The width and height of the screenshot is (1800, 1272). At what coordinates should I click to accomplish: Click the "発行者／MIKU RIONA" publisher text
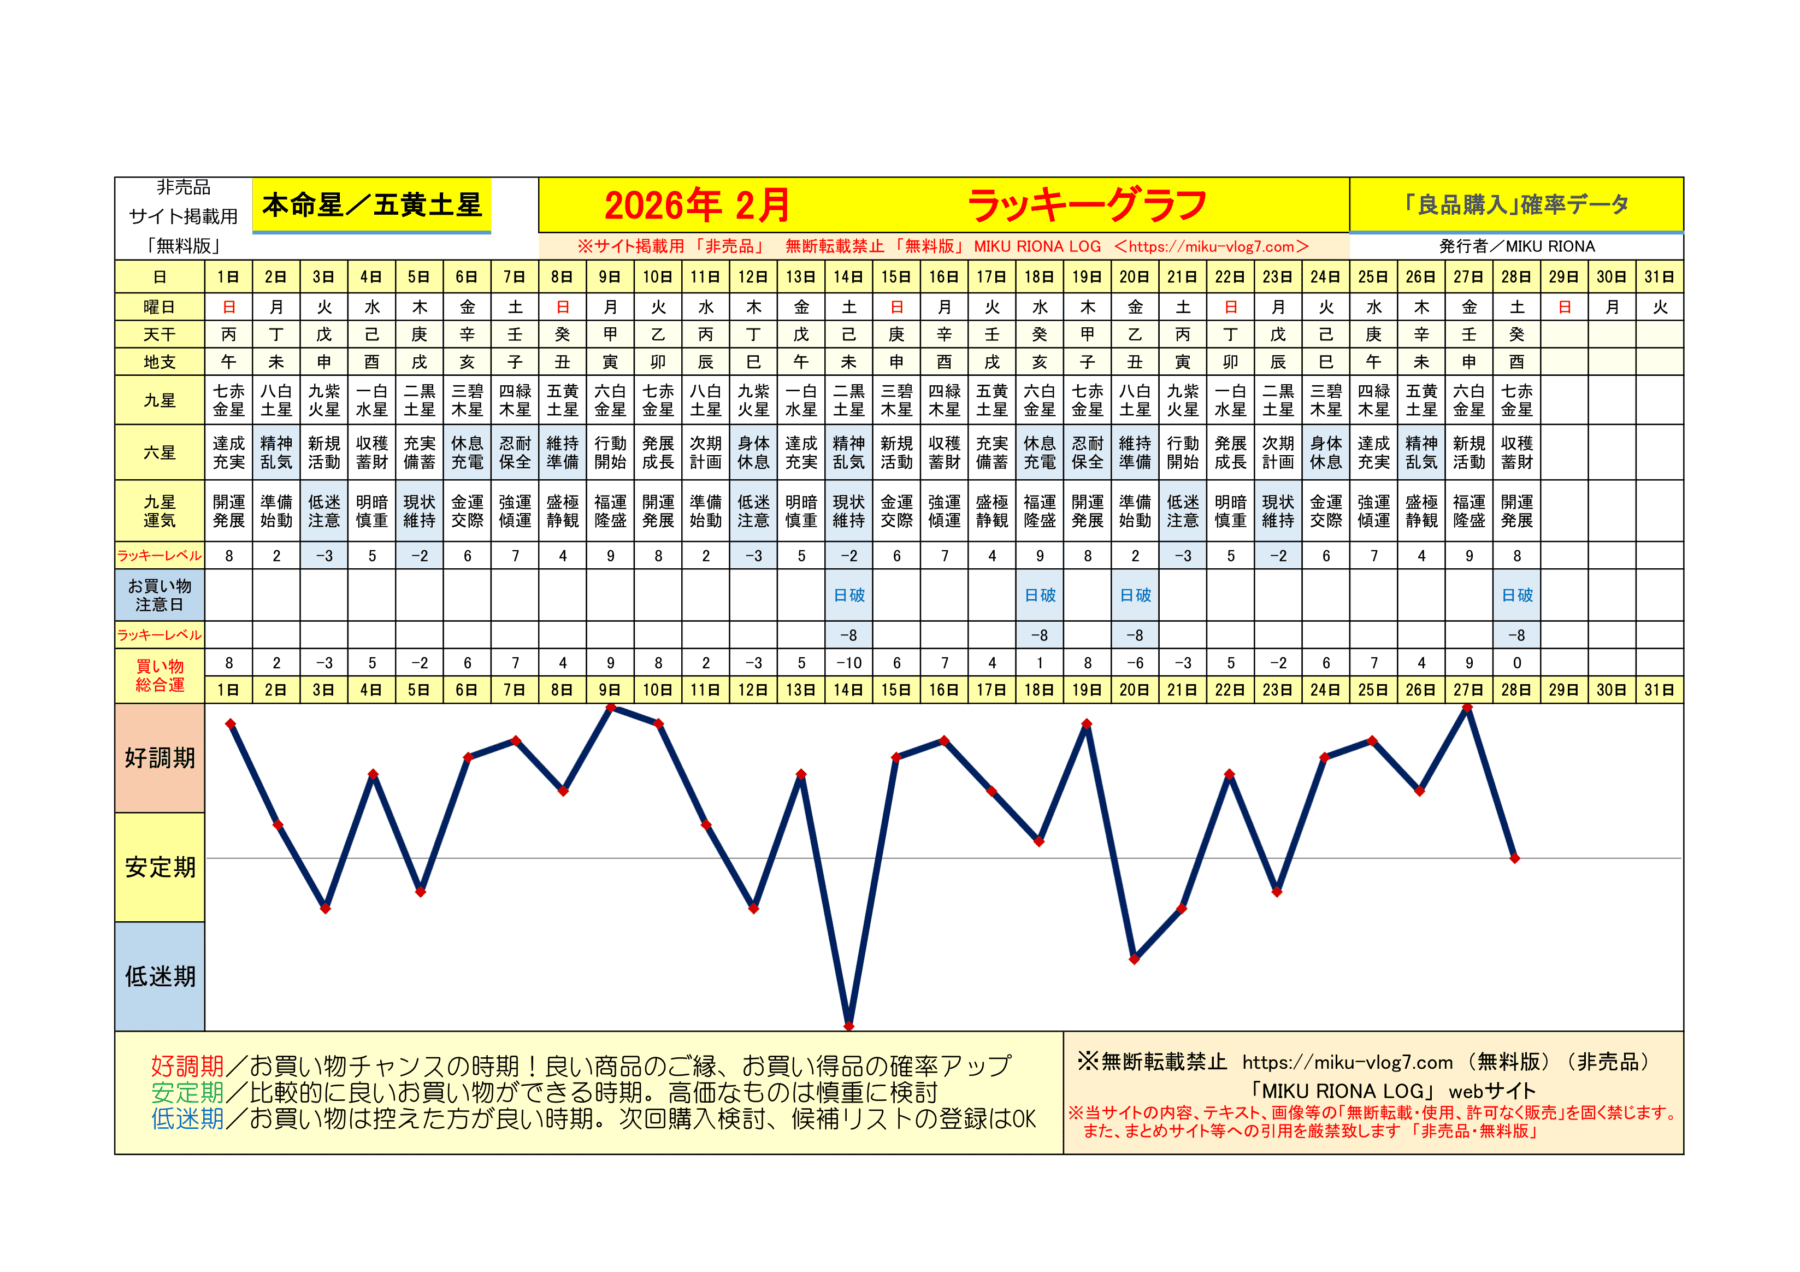1516,247
